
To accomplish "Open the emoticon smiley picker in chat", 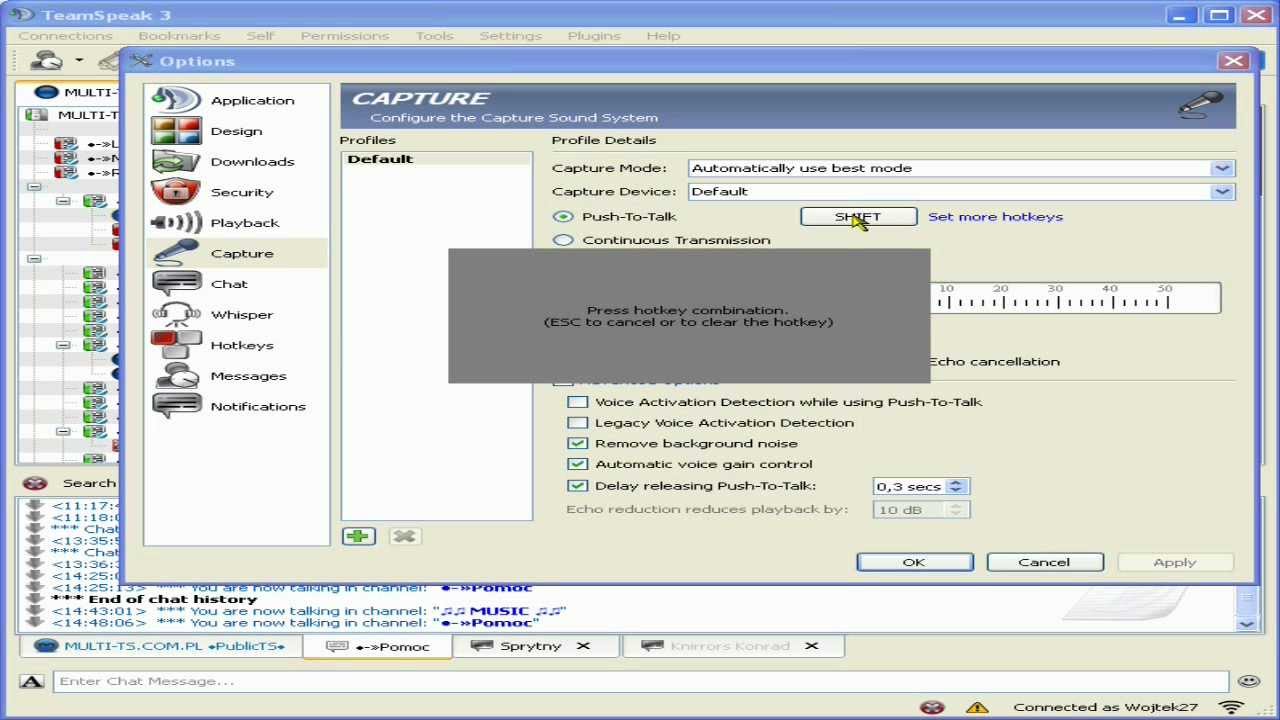I will click(x=1248, y=681).
